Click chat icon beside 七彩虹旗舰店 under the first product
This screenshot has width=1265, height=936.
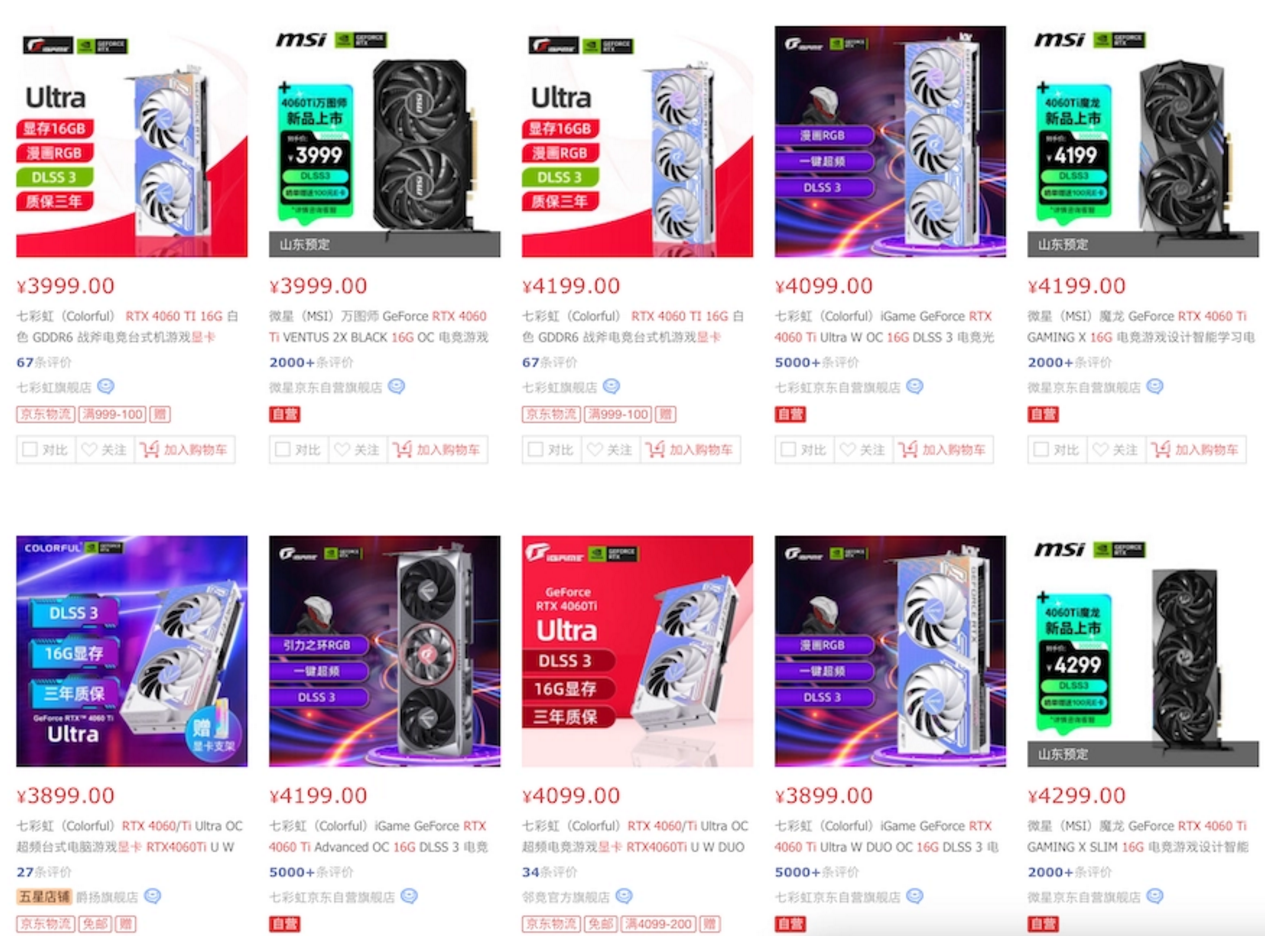pyautogui.click(x=105, y=386)
